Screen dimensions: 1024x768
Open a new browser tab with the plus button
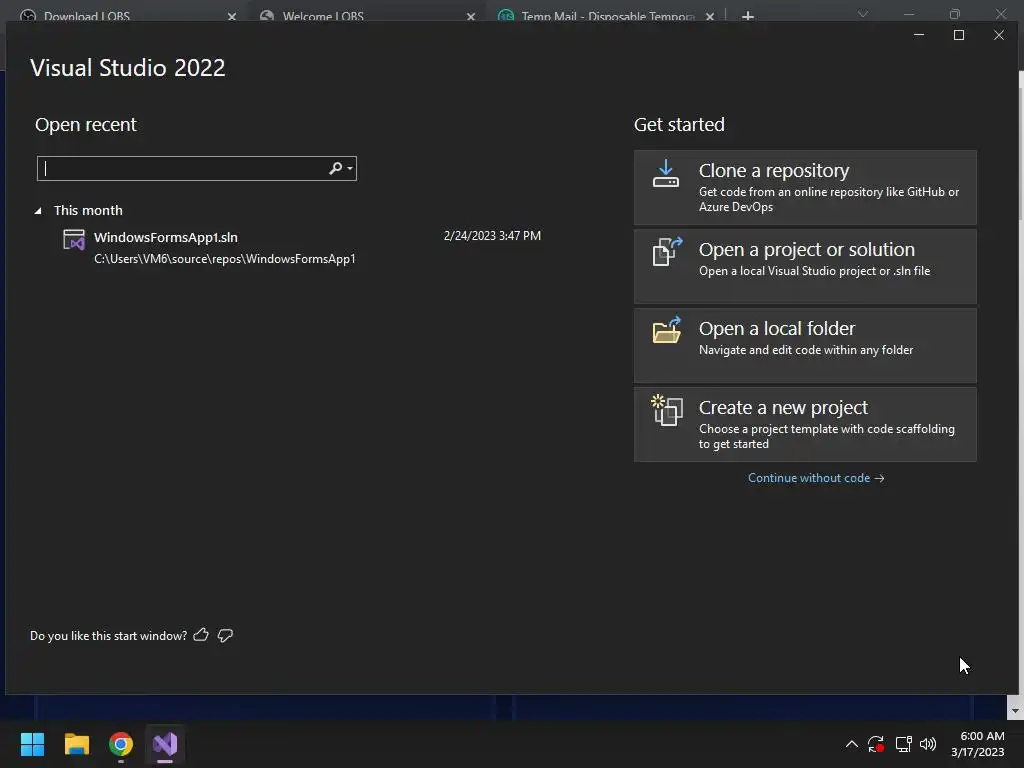click(x=748, y=16)
